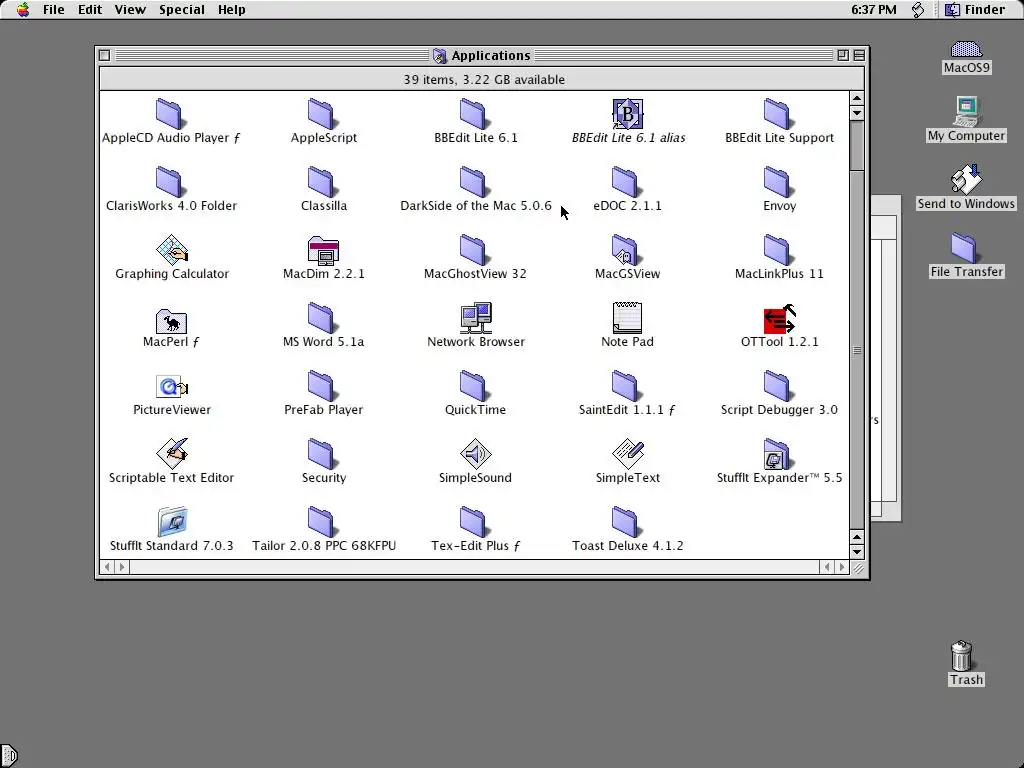The height and width of the screenshot is (768, 1024).
Task: Select the MS Word 5.1a folder
Action: click(x=321, y=317)
